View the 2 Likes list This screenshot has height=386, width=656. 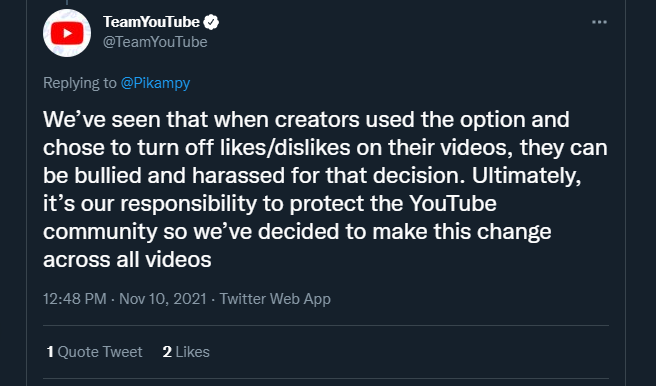(186, 352)
